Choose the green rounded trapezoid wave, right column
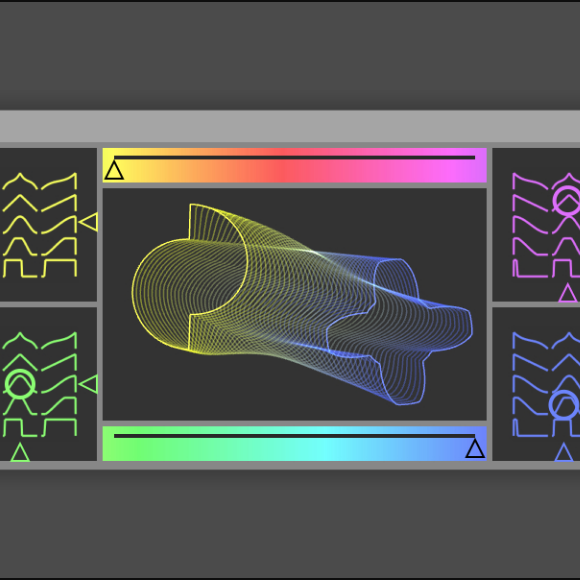 point(59,406)
